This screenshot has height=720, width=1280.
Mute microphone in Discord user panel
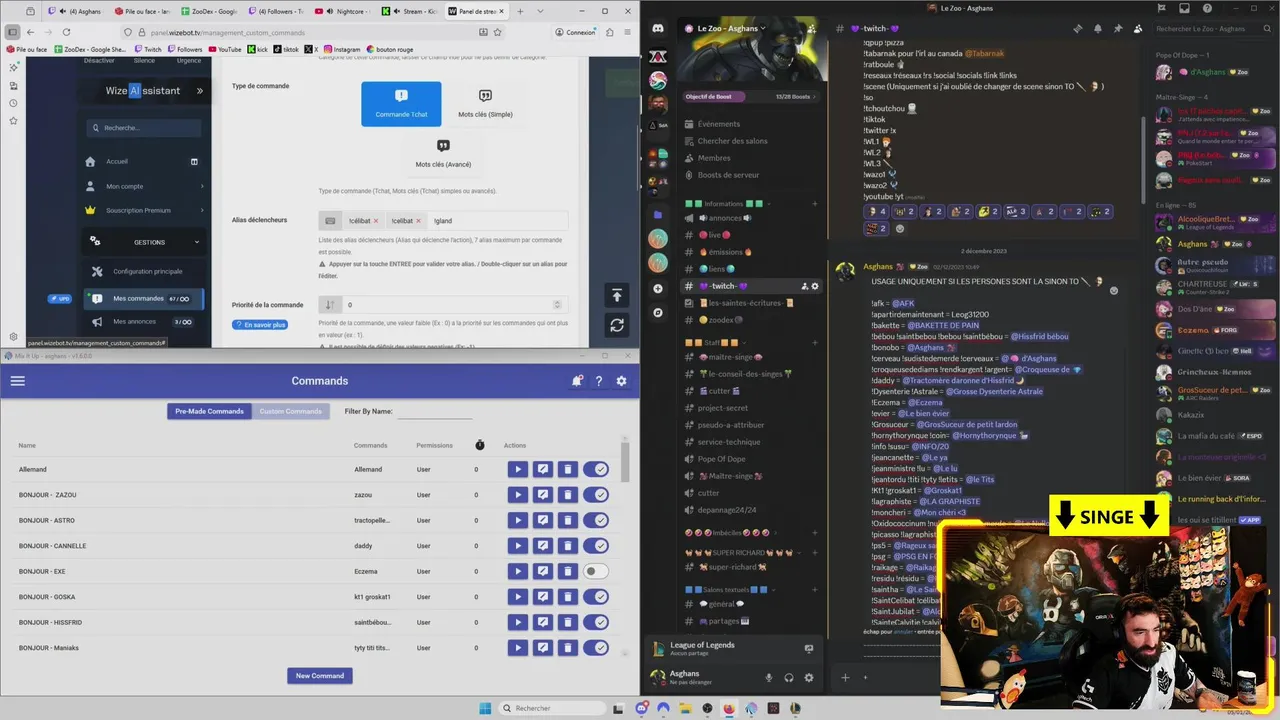tap(769, 677)
